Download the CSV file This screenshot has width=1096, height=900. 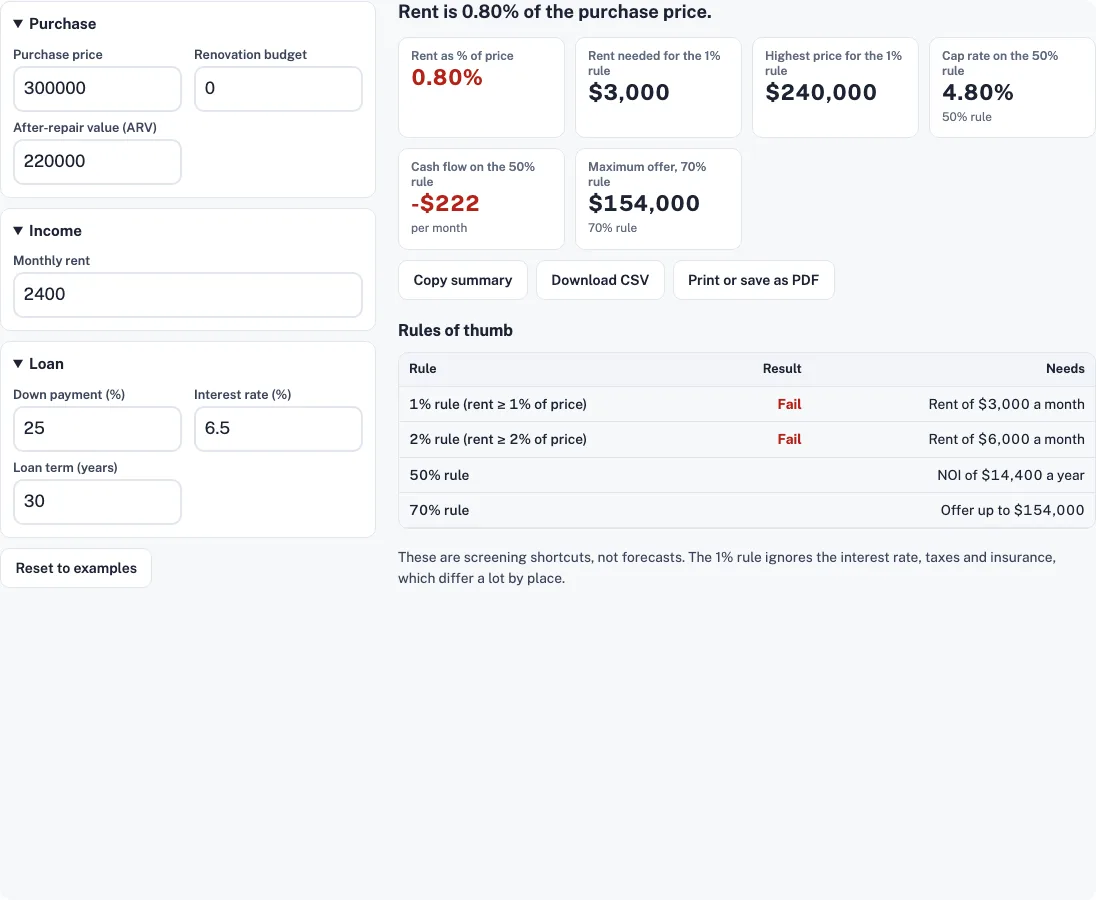[600, 280]
